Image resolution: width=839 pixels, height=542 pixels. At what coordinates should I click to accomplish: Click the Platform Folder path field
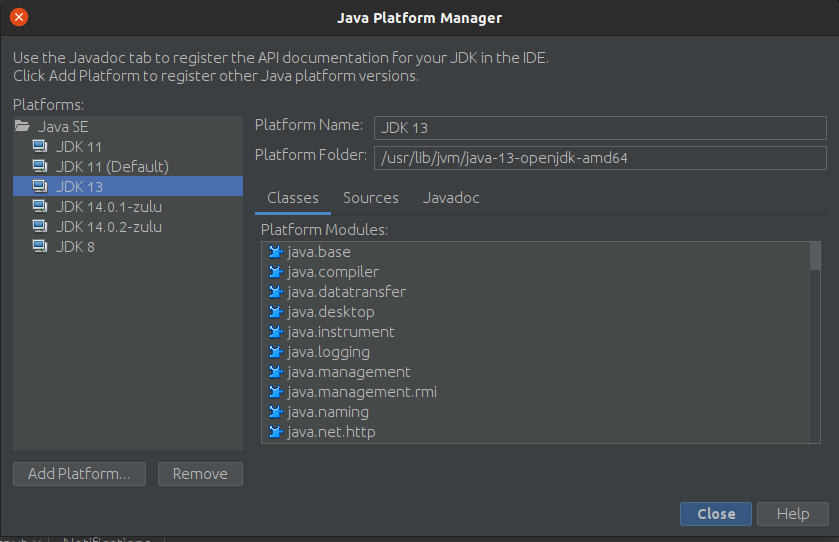click(x=600, y=158)
